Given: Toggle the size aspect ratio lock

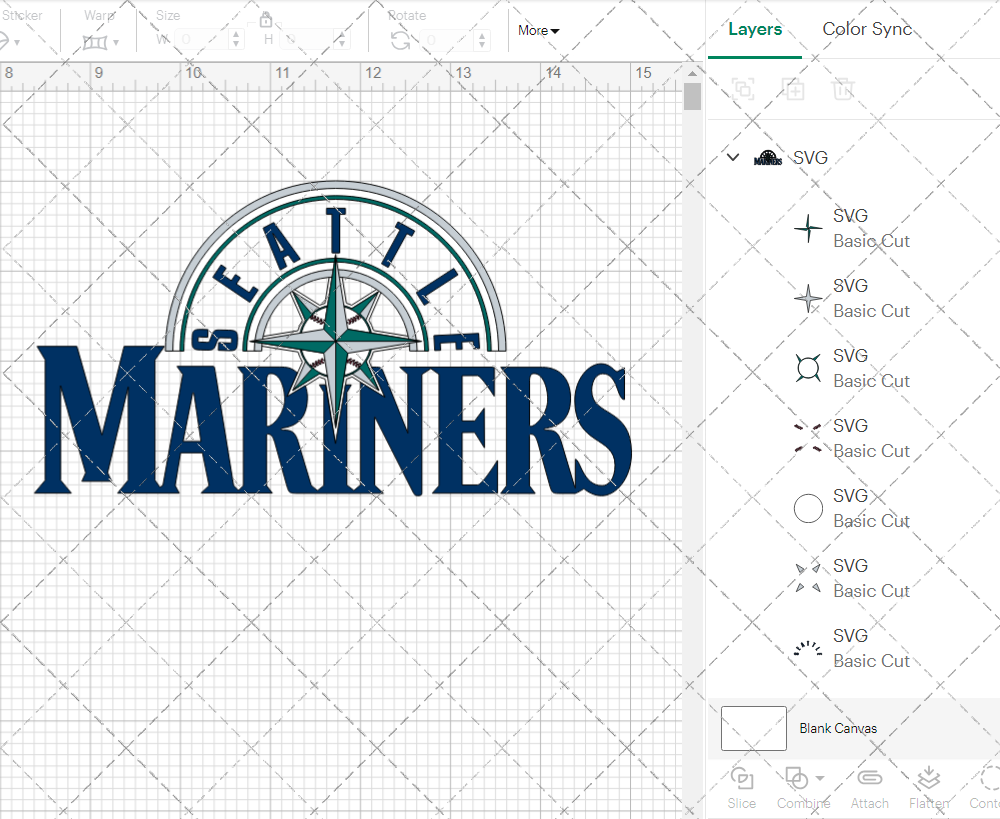Looking at the screenshot, I should pos(266,20).
